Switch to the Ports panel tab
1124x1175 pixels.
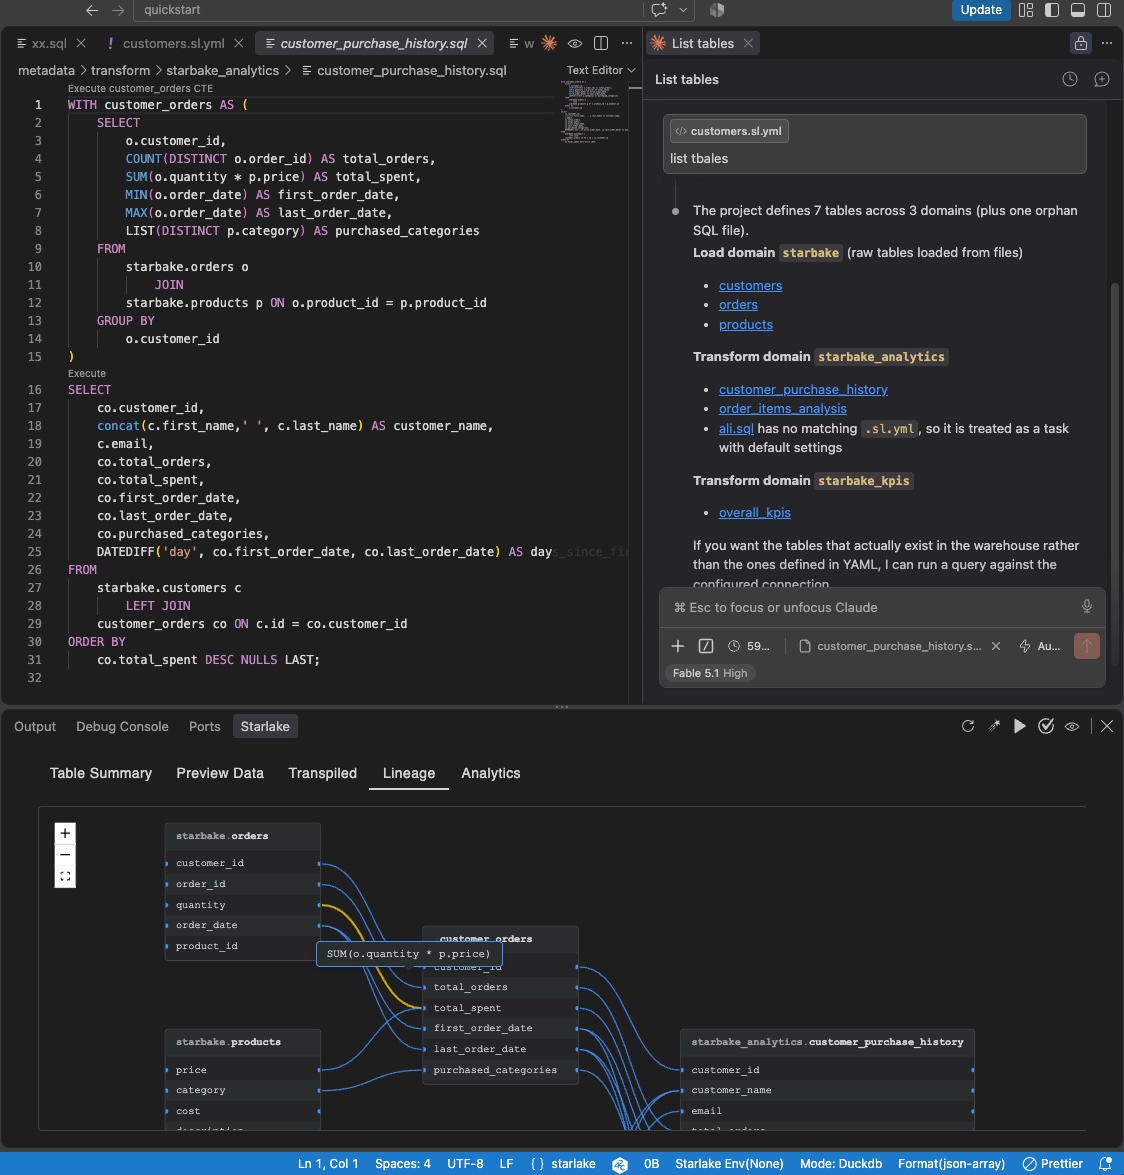point(205,726)
